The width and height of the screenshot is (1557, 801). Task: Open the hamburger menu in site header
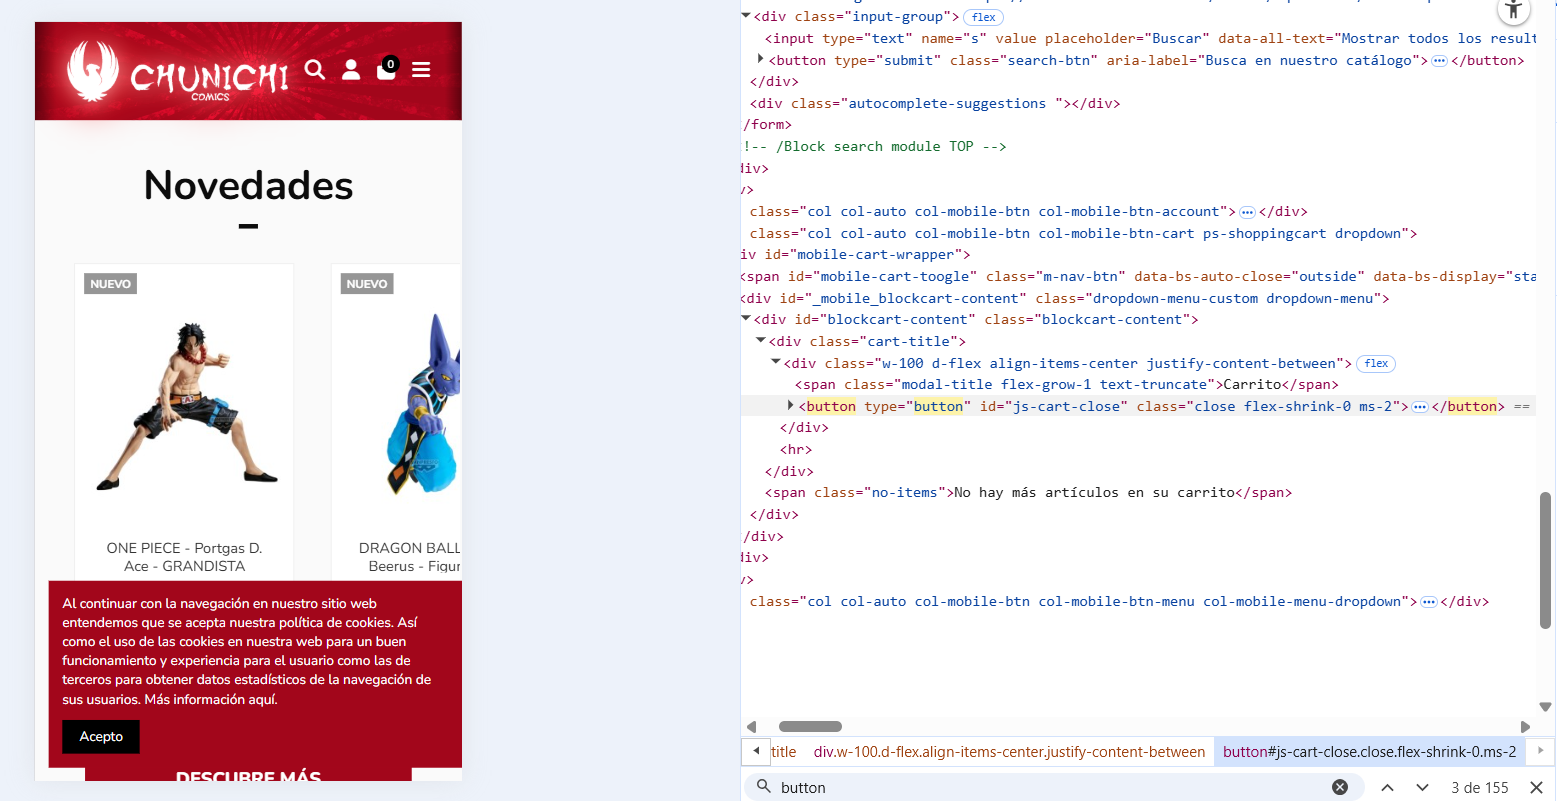pyautogui.click(x=421, y=70)
